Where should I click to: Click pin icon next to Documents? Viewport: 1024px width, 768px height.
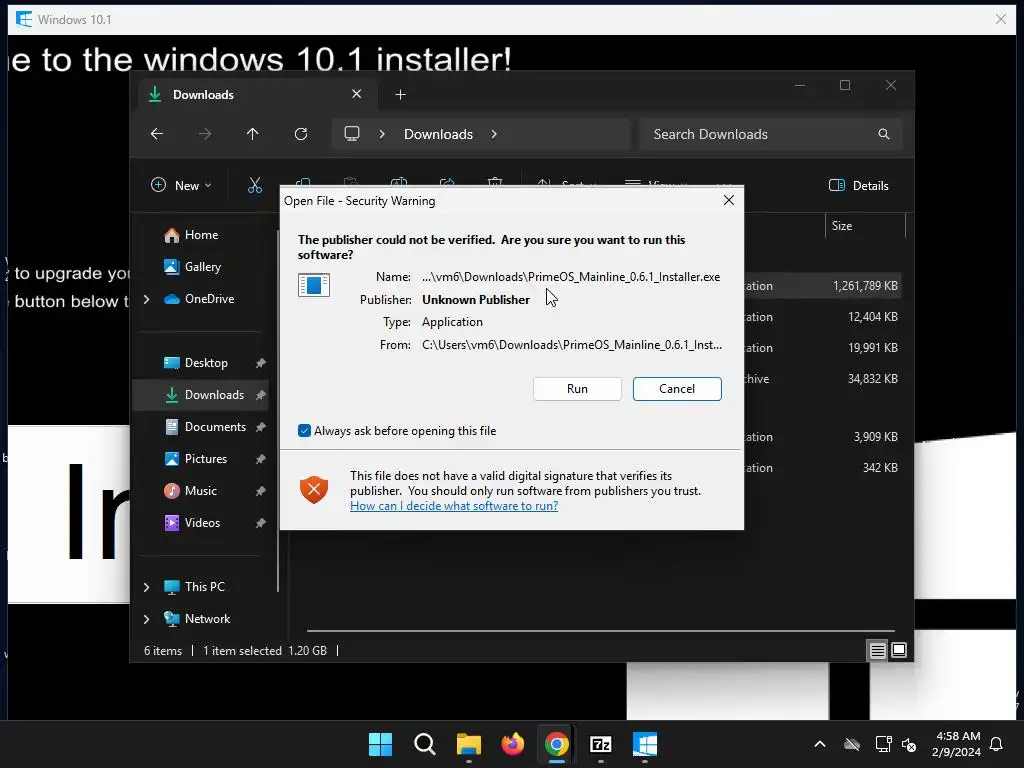(261, 427)
